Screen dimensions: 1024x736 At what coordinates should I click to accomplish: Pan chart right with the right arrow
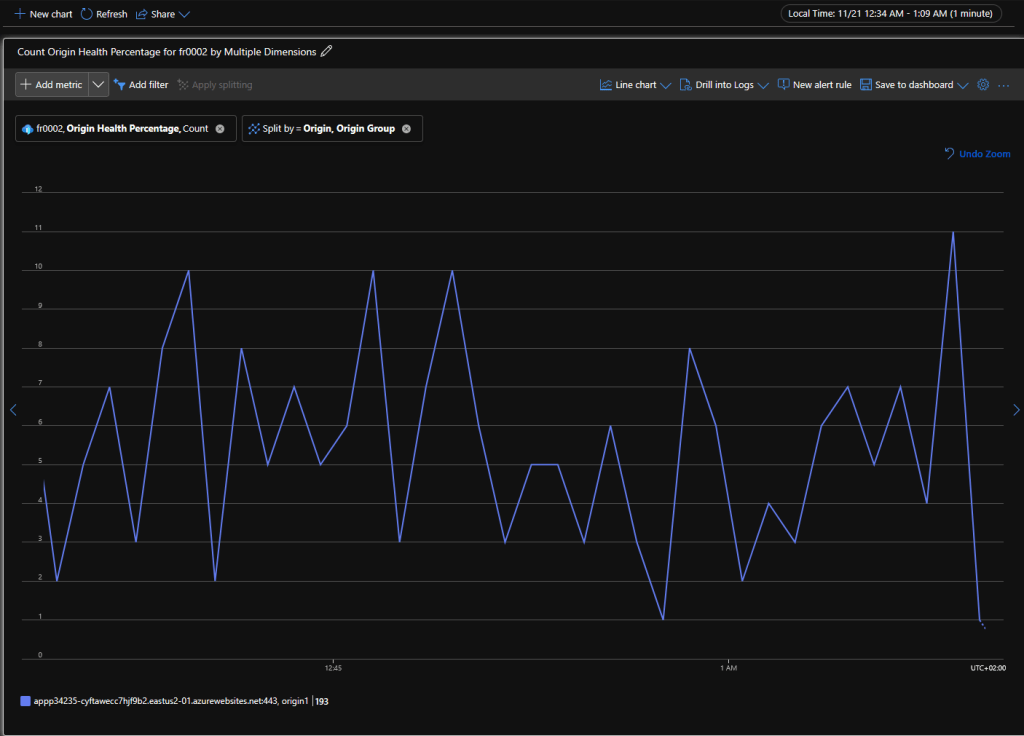(1016, 410)
